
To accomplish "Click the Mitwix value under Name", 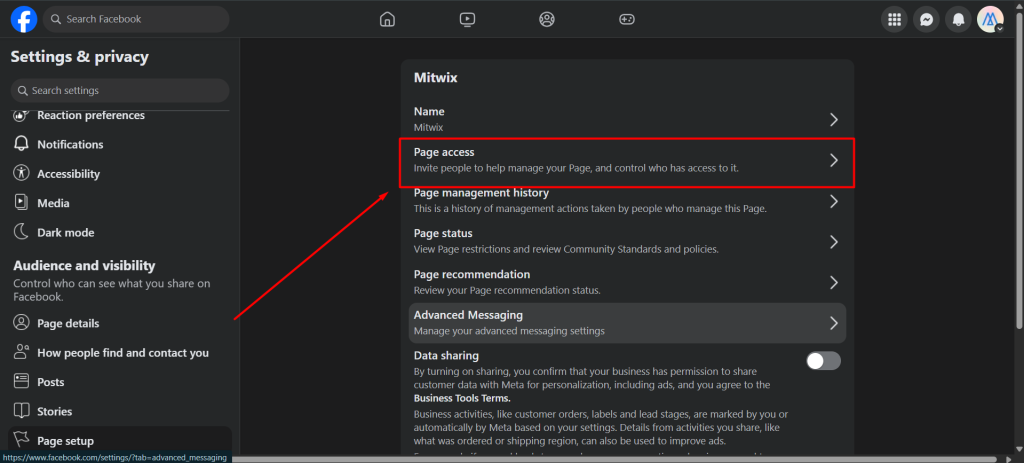I will [x=428, y=127].
